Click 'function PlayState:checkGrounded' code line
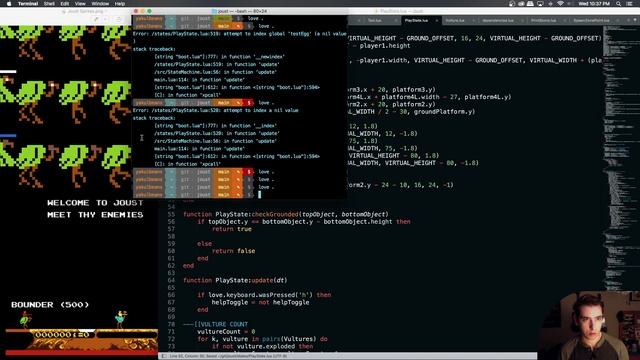Screen dimensions: 640x360 pyautogui.click(x=286, y=214)
